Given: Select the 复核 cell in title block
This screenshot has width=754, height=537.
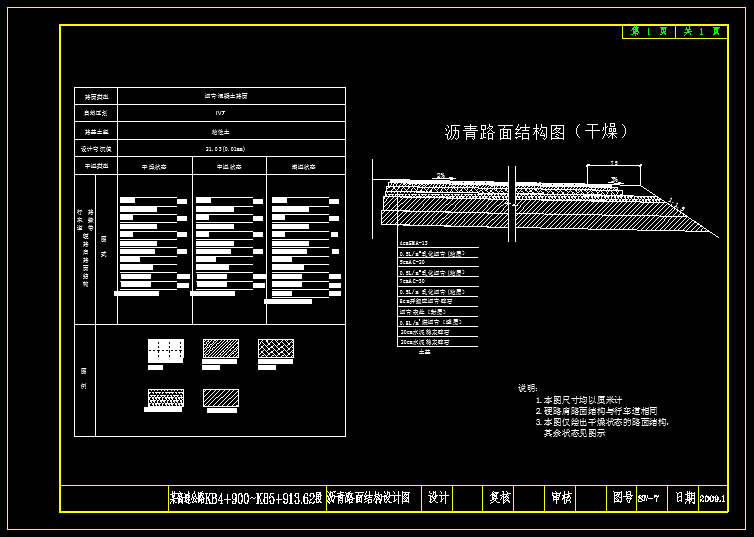Looking at the screenshot, I should tap(499, 497).
